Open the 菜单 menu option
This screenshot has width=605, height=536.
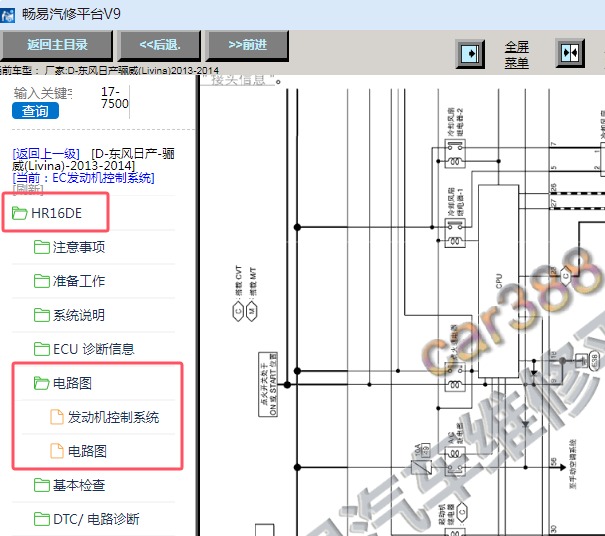pos(516,62)
